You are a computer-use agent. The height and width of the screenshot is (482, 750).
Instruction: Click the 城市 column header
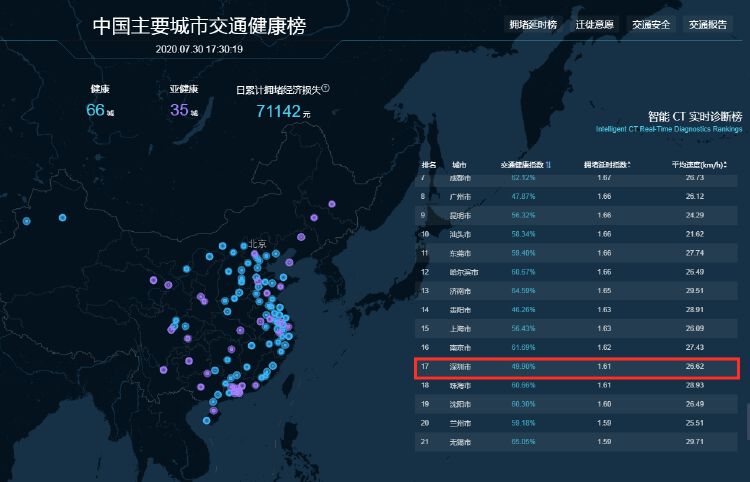click(459, 163)
